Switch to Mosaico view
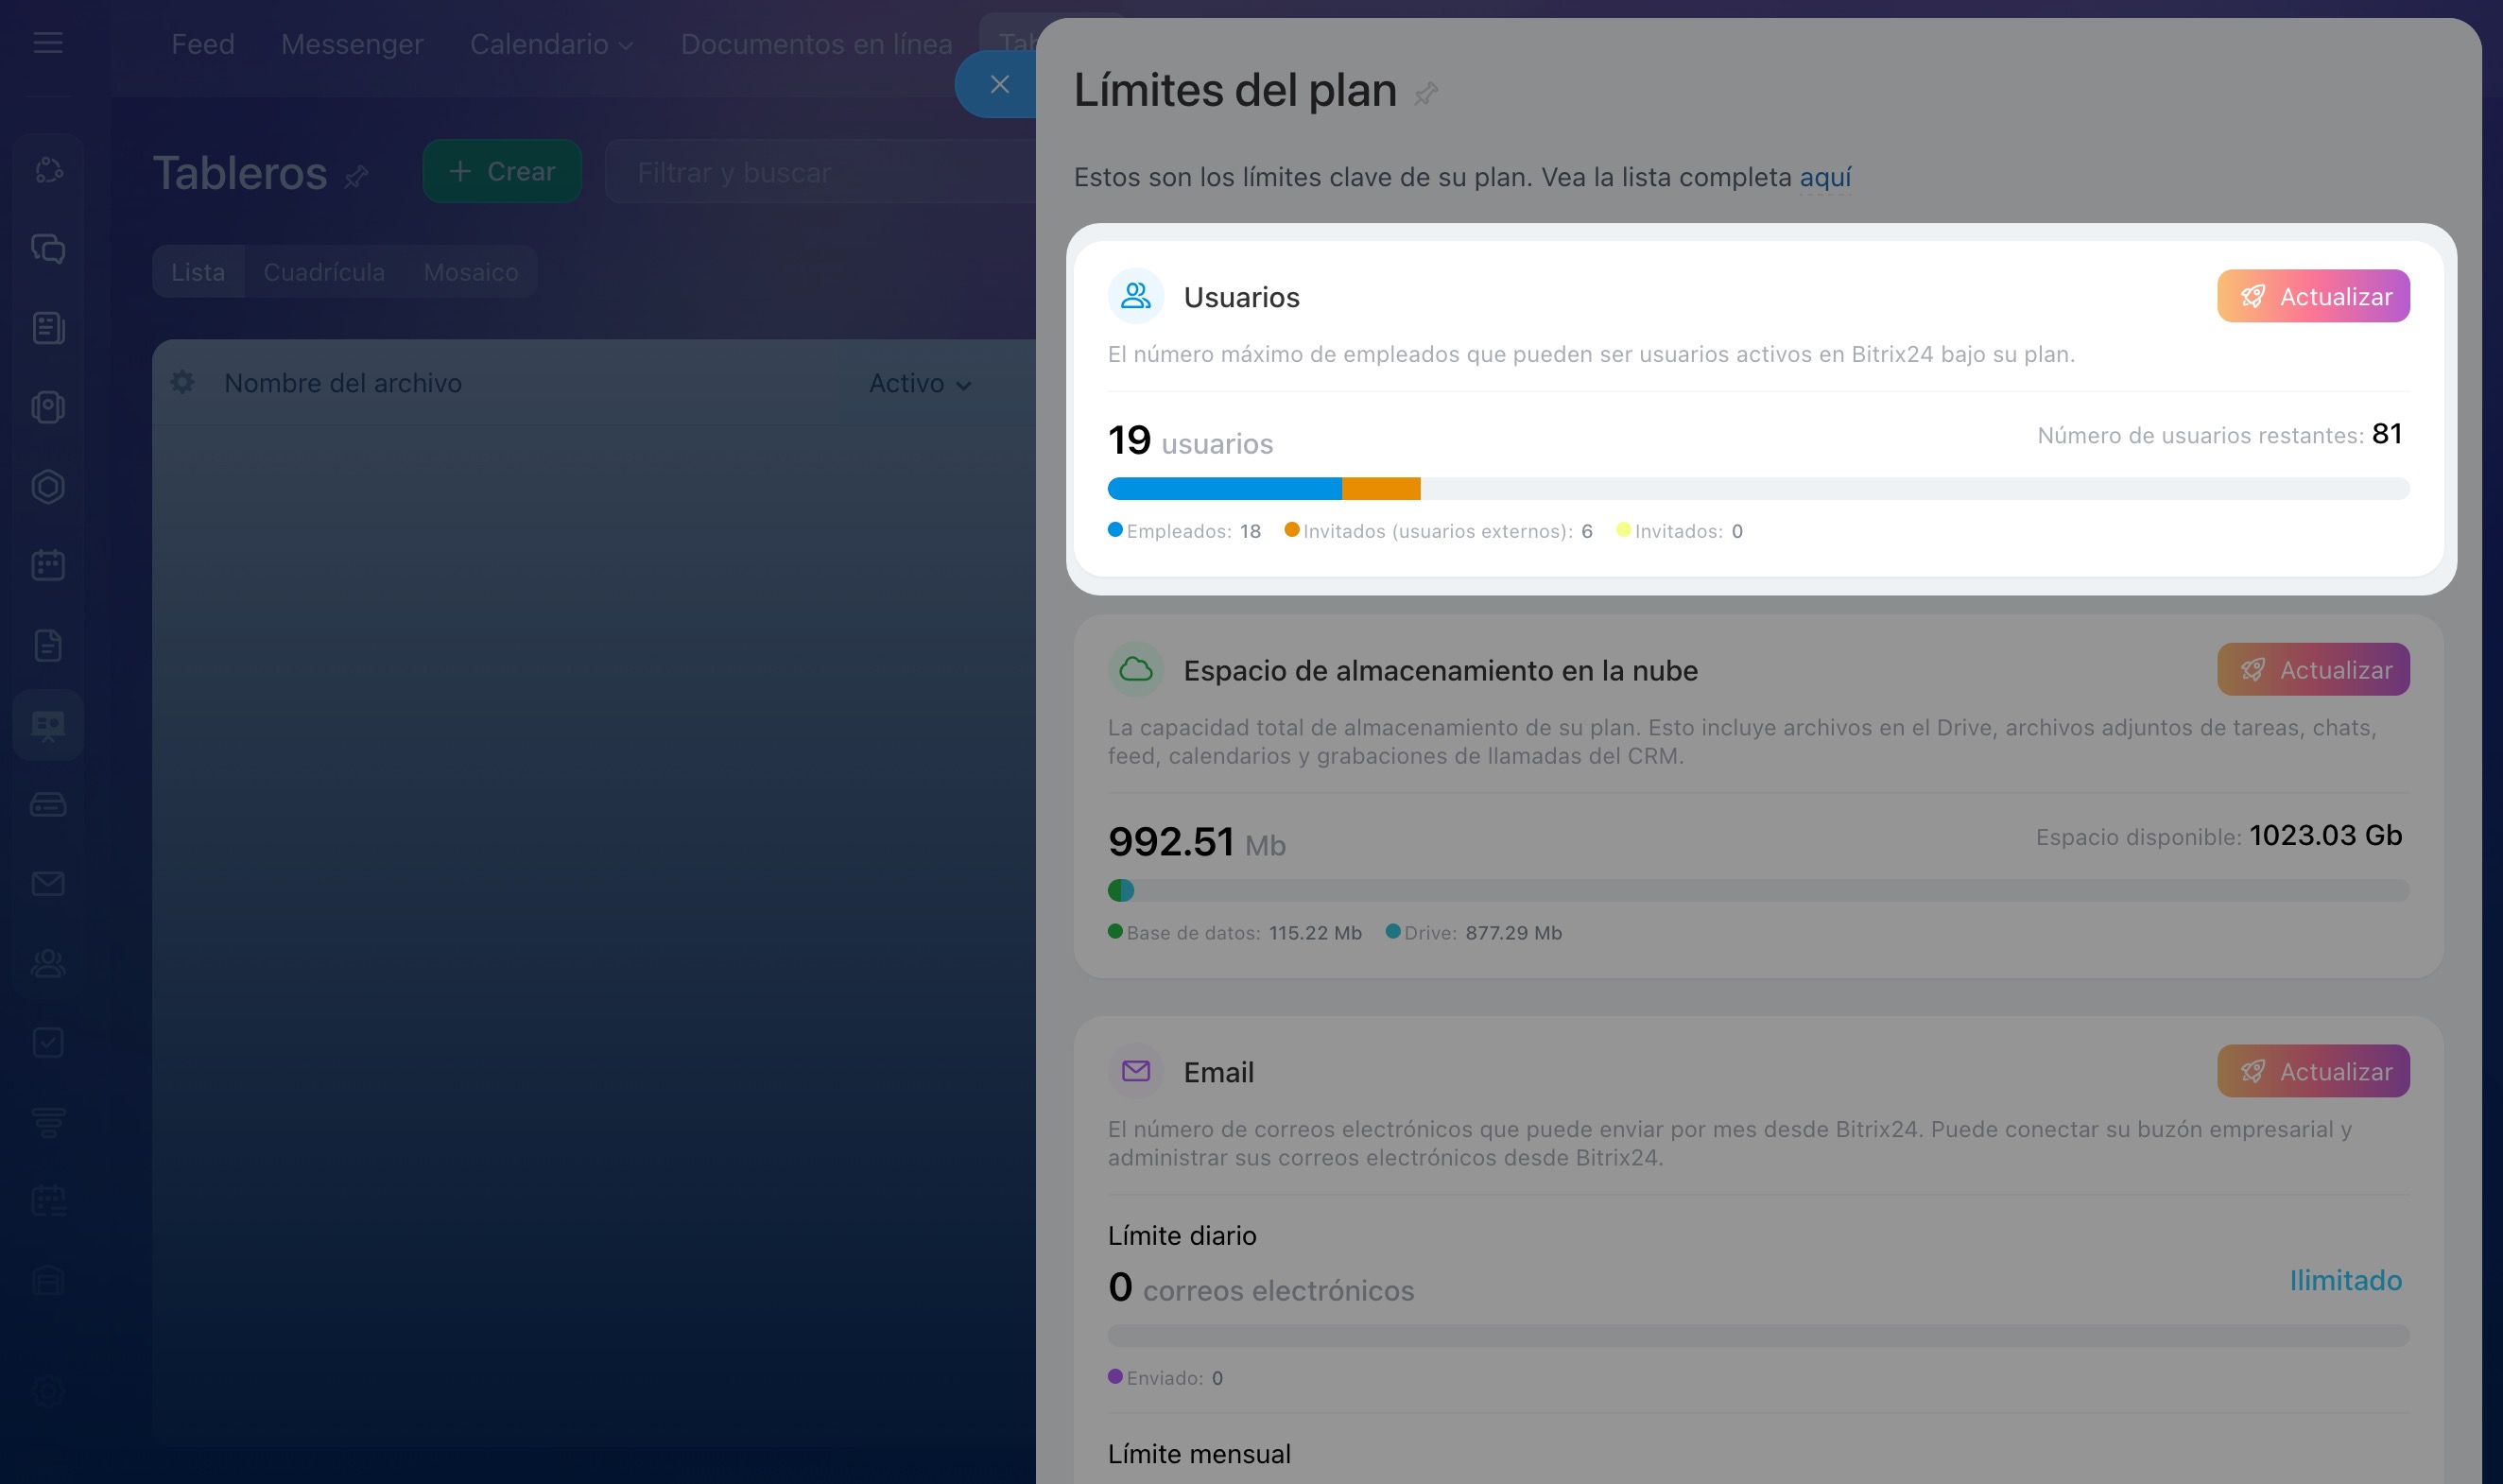This screenshot has height=1484, width=2503. point(470,272)
